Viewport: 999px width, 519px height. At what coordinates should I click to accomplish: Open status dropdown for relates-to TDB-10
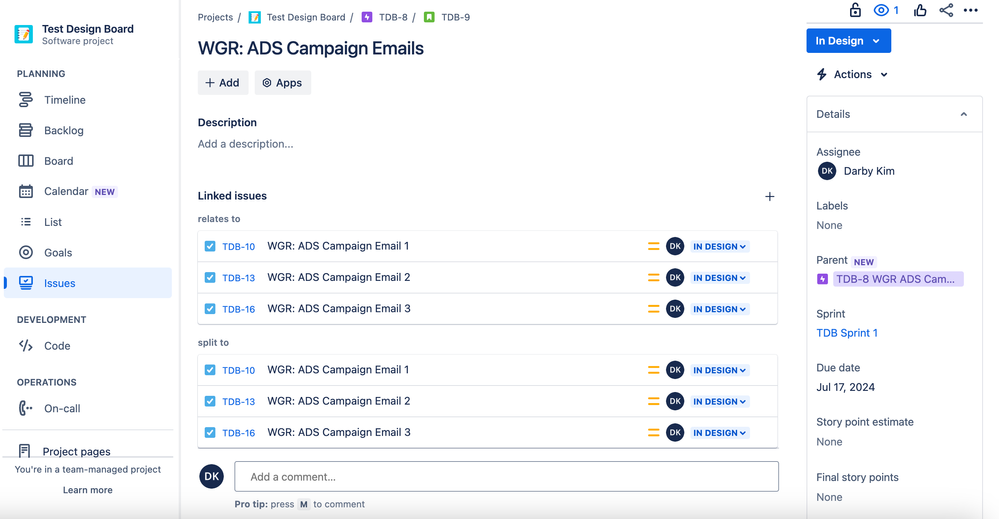[720, 246]
